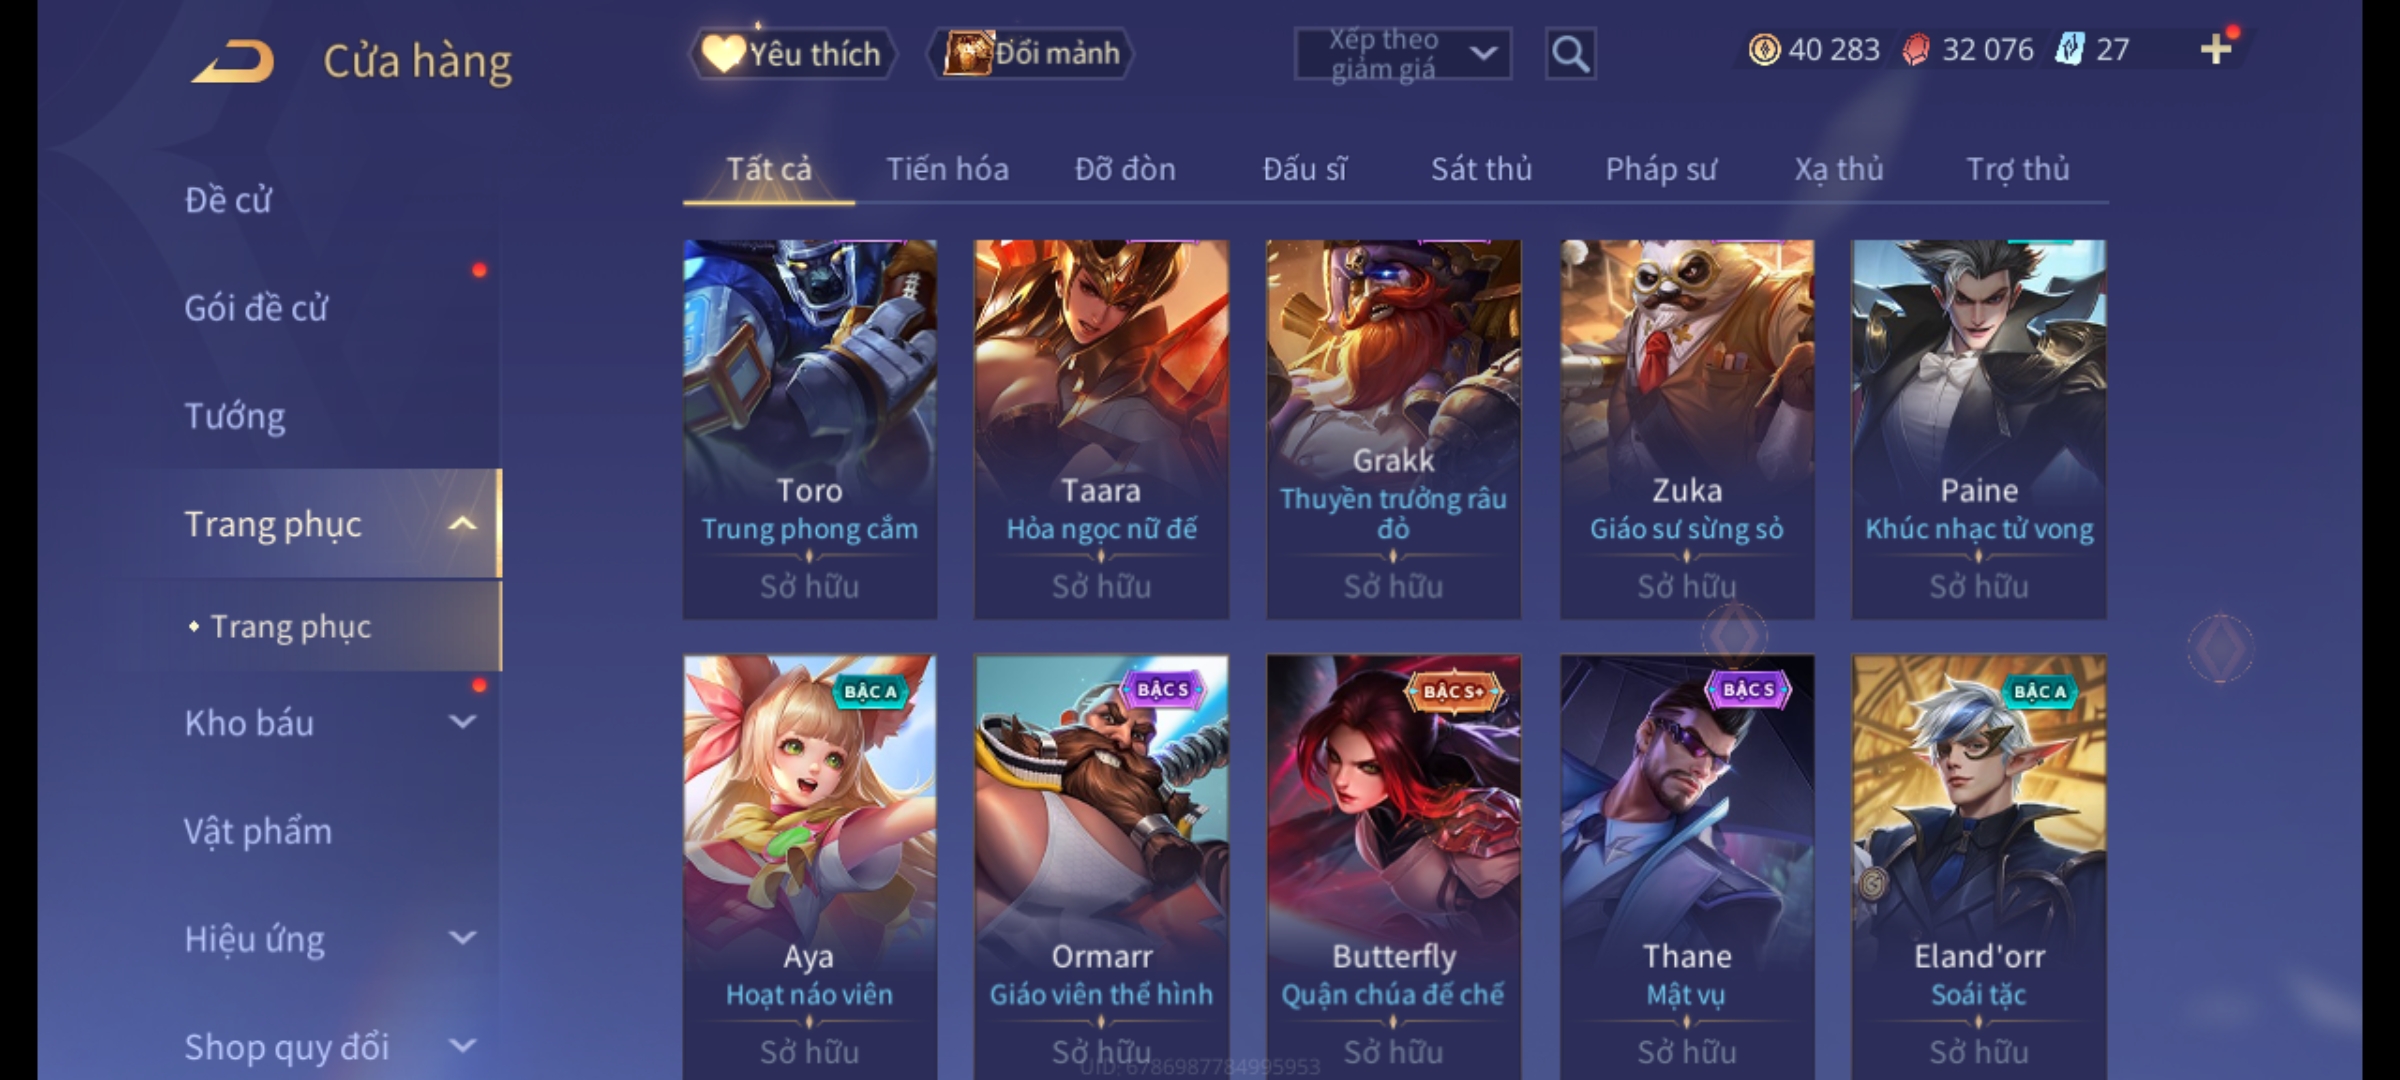Open the Tướng menu item
This screenshot has height=1080, width=2400.
[235, 416]
